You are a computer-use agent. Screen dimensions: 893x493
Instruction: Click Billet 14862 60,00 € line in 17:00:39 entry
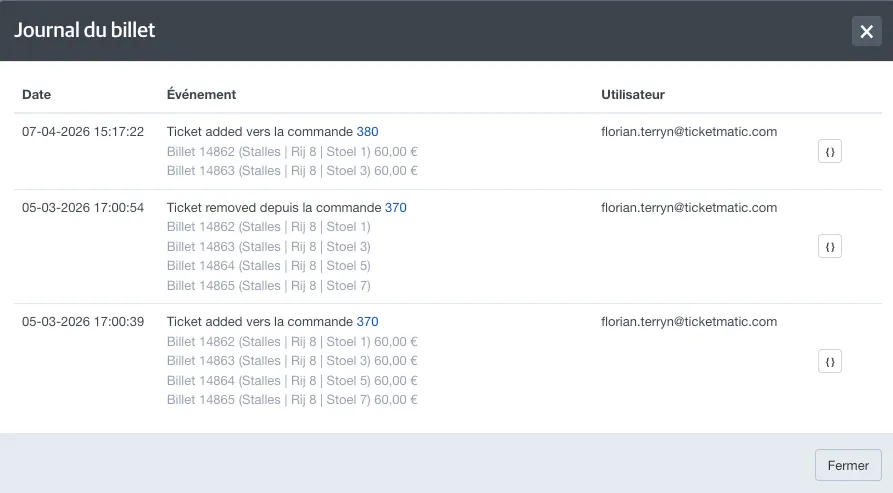tap(292, 342)
